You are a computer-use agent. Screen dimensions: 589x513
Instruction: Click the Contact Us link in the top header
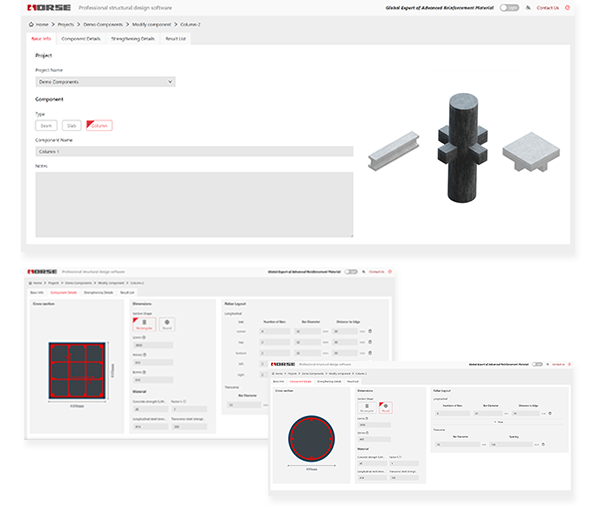548,8
